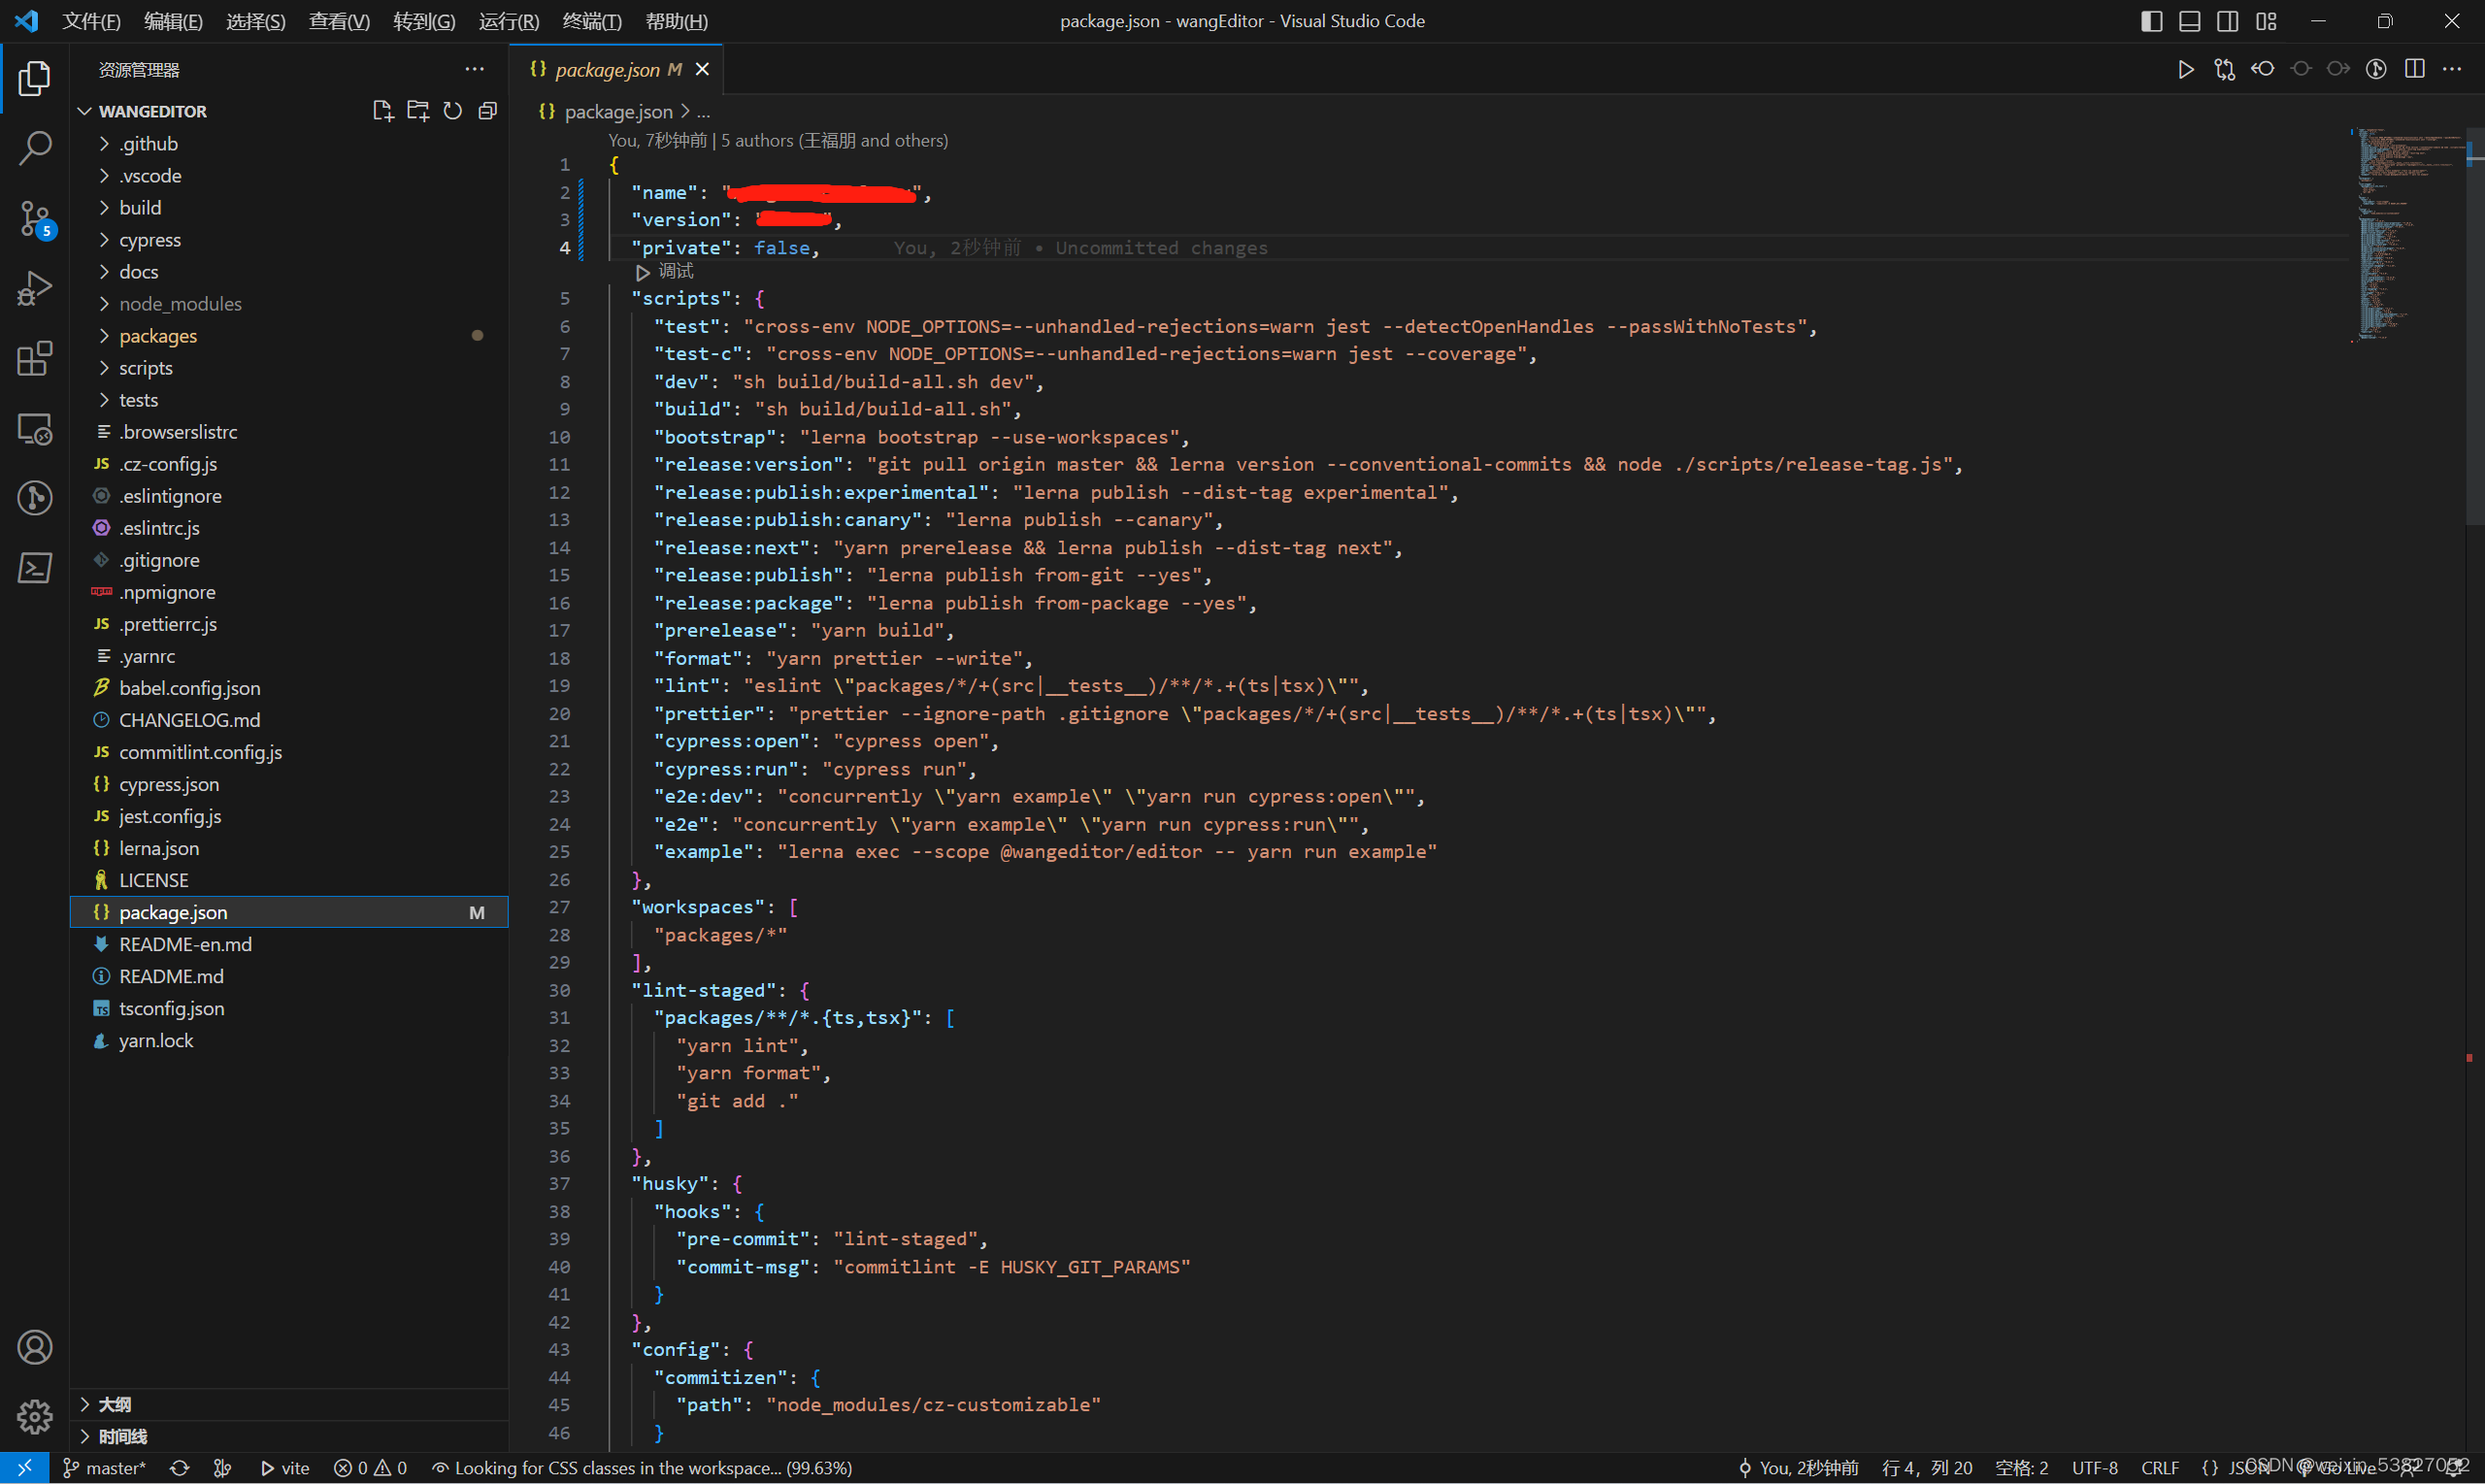The width and height of the screenshot is (2485, 1484).
Task: Refresh the explorer file tree
Action: click(453, 111)
